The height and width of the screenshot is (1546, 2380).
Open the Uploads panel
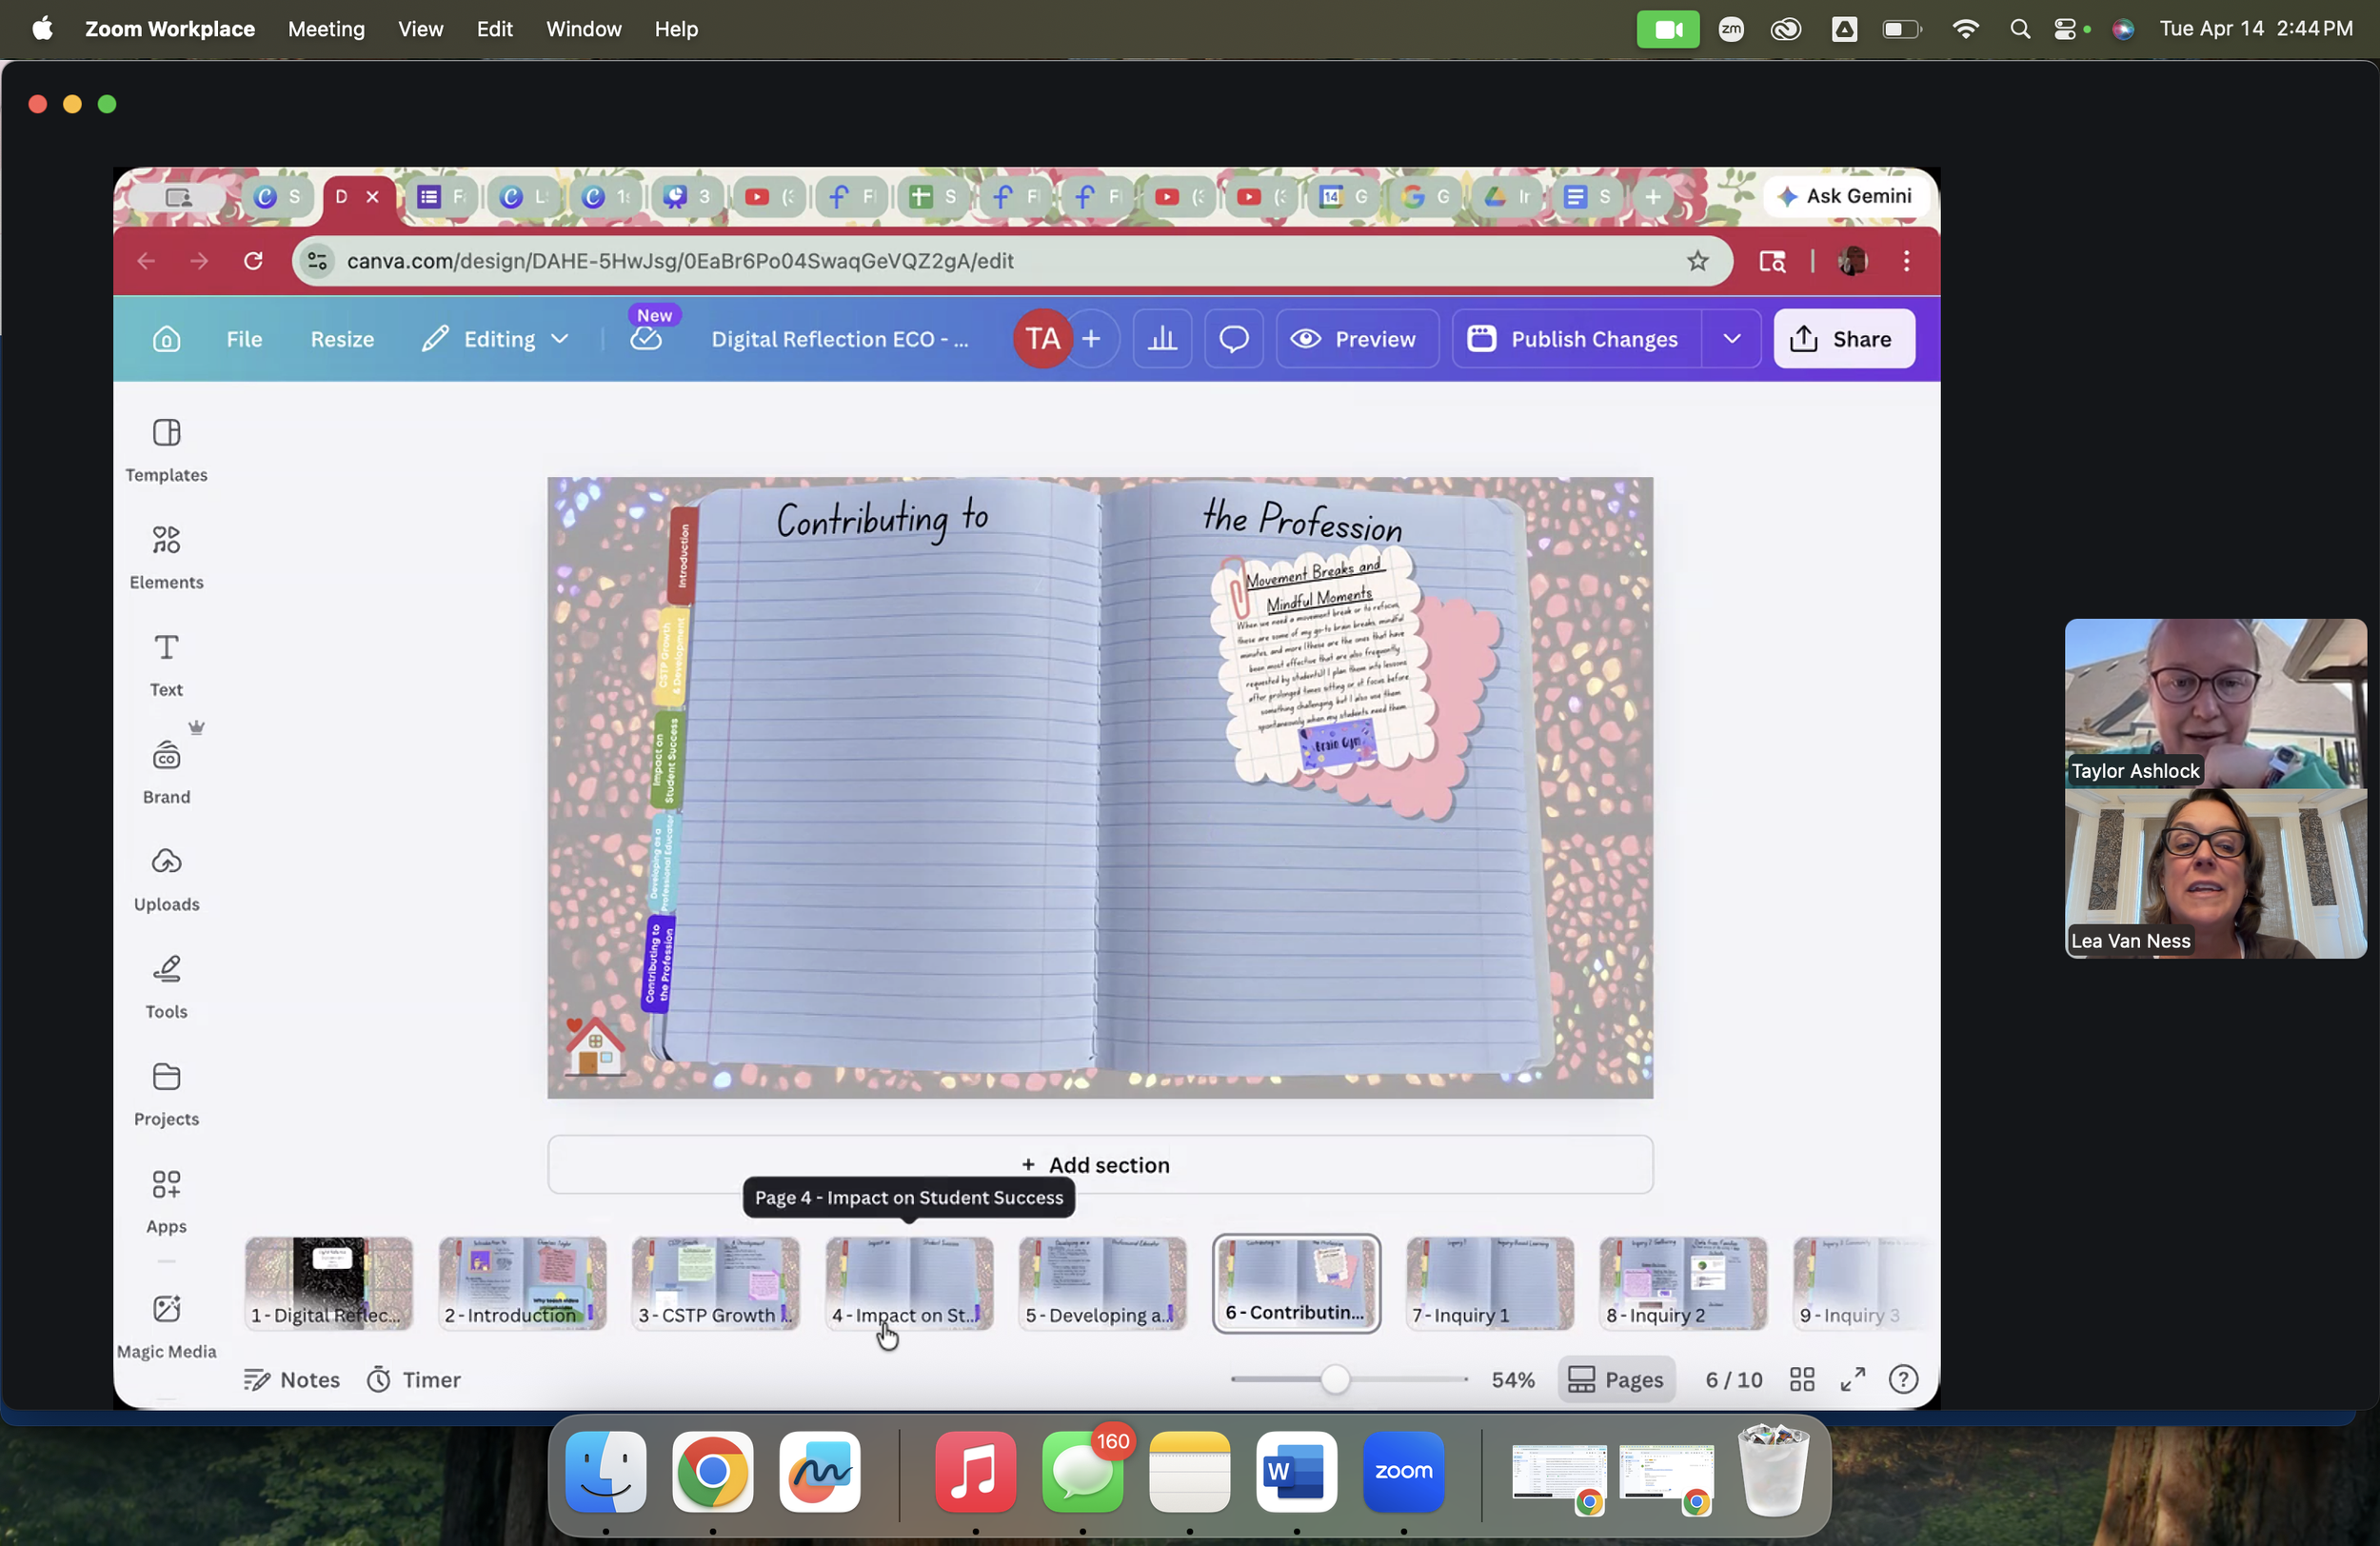click(166, 878)
